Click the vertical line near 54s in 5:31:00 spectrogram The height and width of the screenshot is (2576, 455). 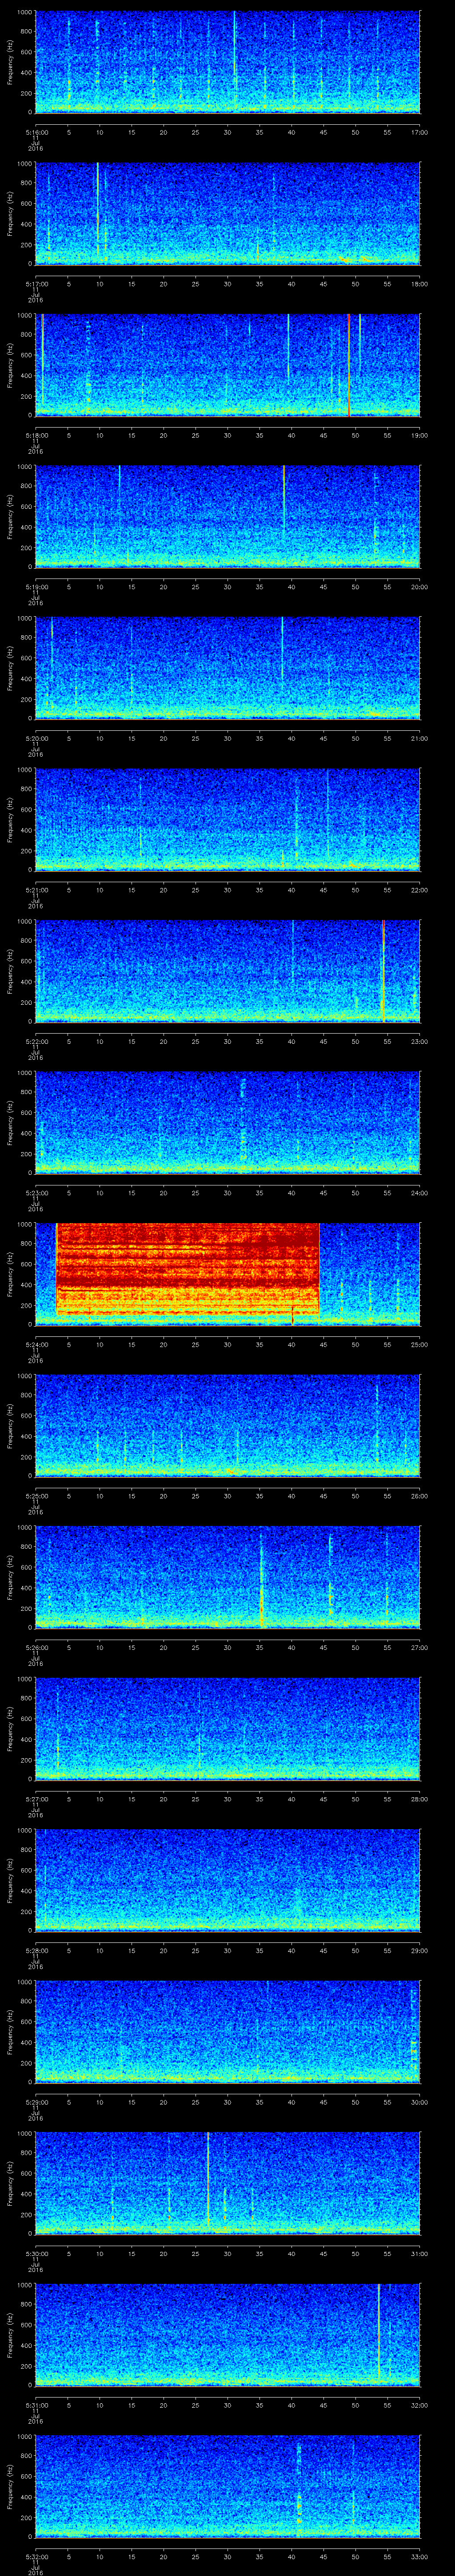point(379,2330)
